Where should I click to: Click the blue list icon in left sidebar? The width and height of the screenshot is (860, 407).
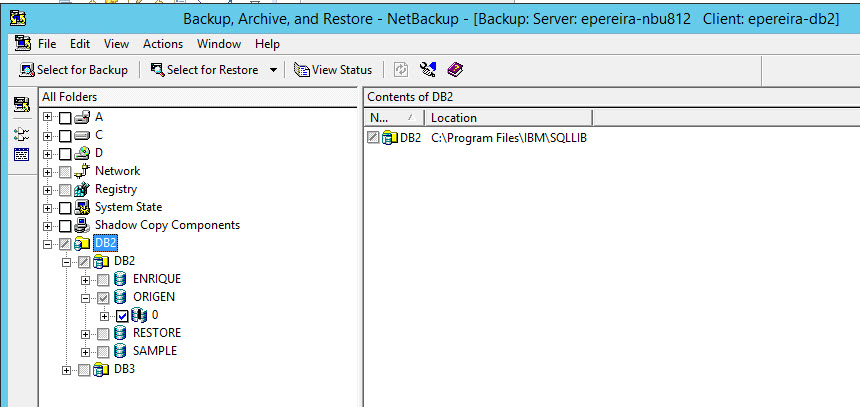(22, 154)
